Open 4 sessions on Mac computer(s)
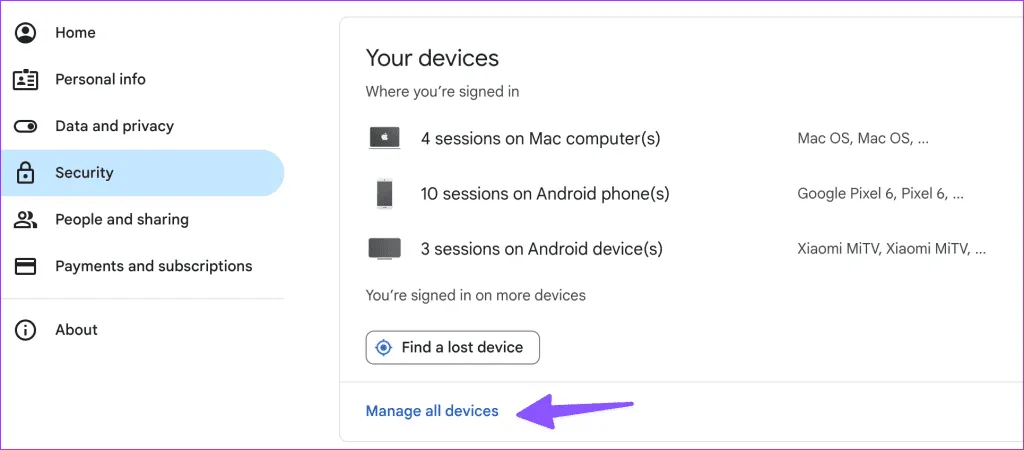Viewport: 1024px width, 450px height. 540,139
